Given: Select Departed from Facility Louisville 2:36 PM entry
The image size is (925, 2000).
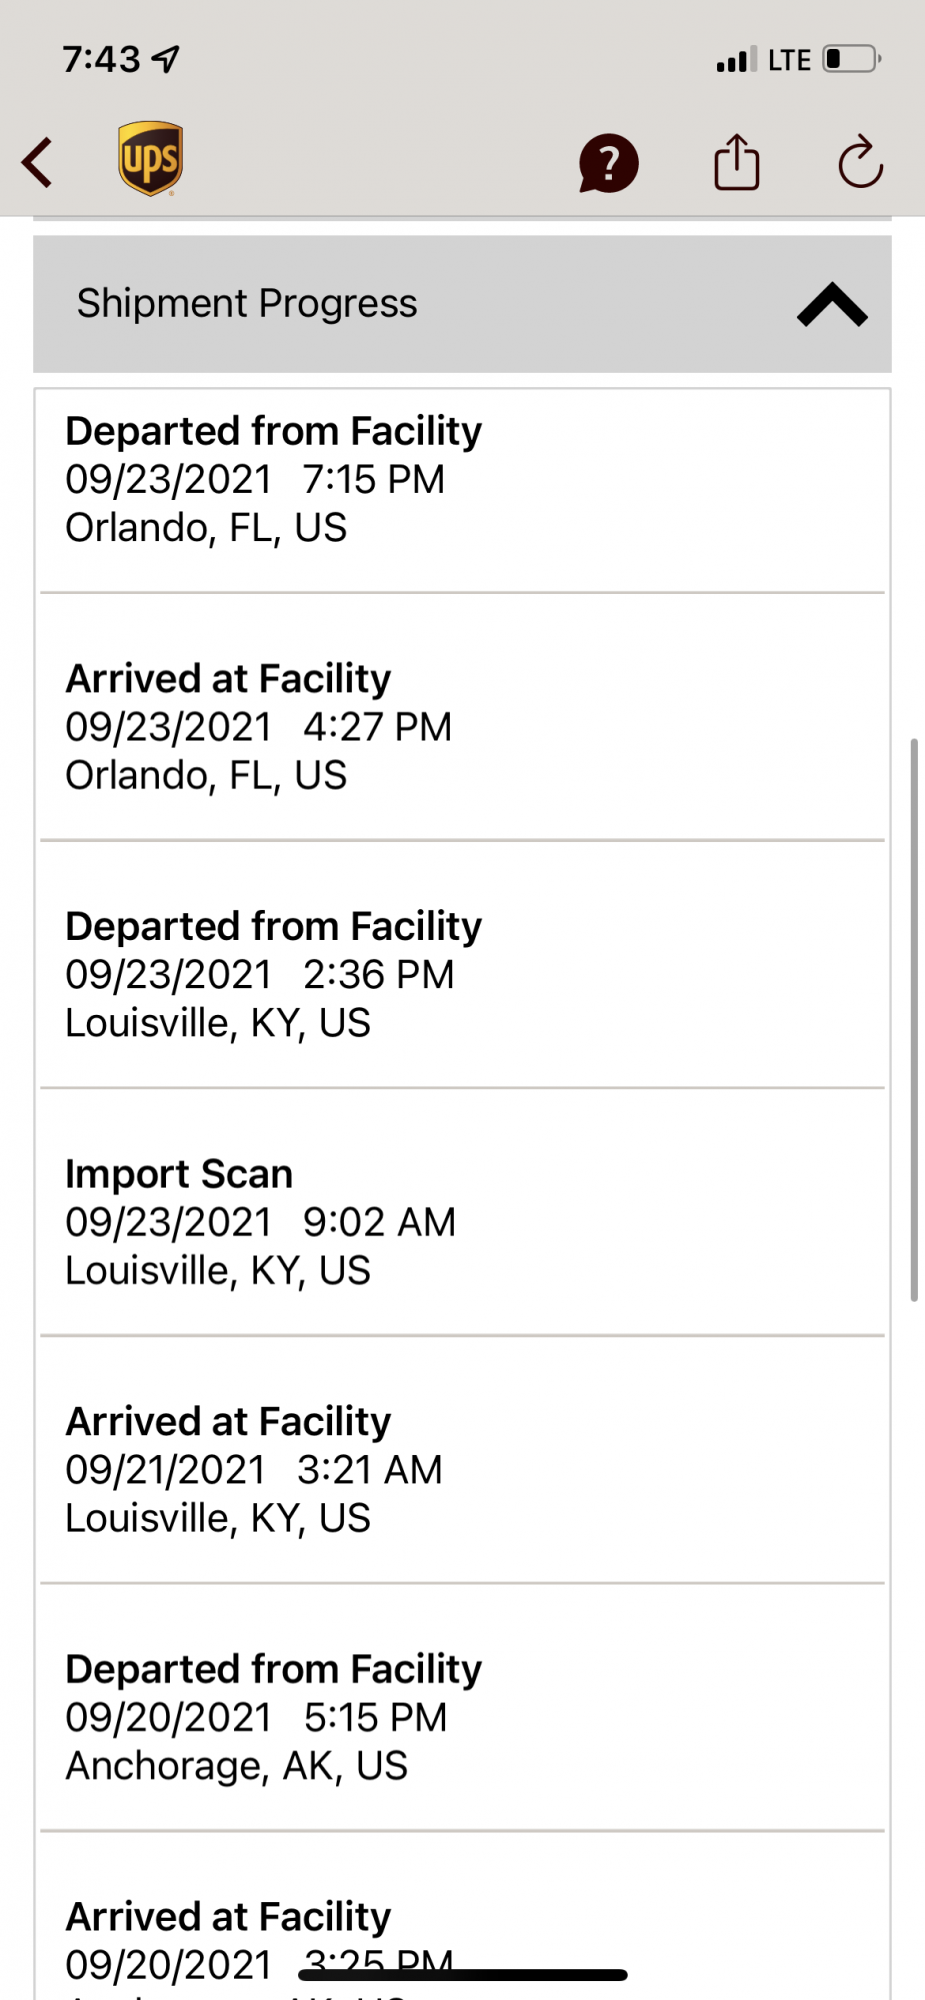Looking at the screenshot, I should [x=462, y=965].
